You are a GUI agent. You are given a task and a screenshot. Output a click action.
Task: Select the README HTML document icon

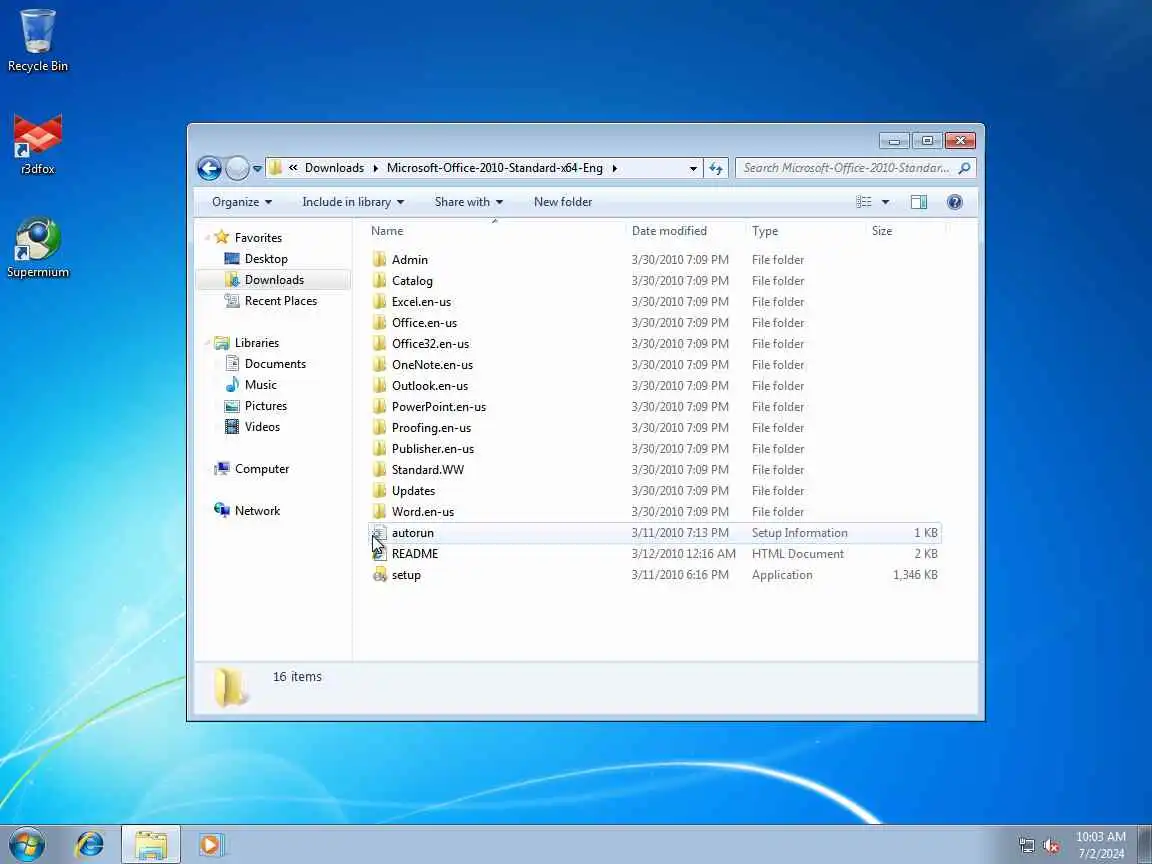pyautogui.click(x=379, y=554)
